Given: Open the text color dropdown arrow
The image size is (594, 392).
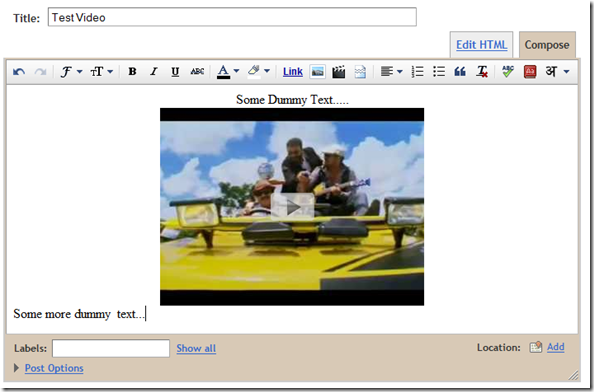Looking at the screenshot, I should tap(236, 71).
